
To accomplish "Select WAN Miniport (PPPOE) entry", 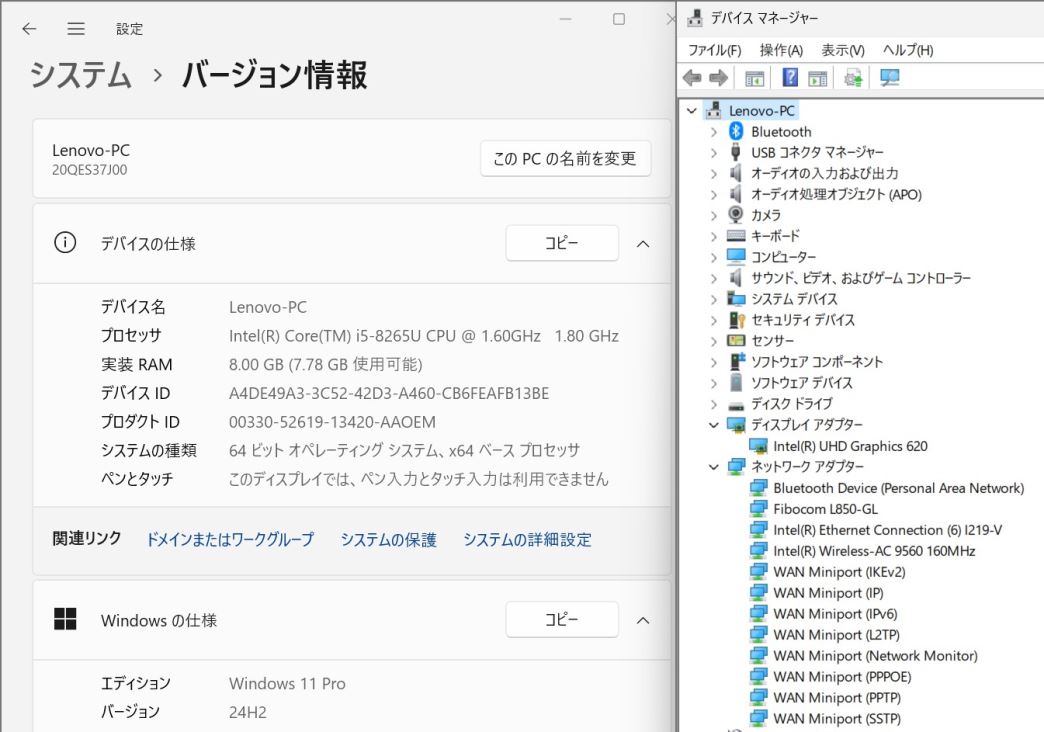I will [x=842, y=677].
